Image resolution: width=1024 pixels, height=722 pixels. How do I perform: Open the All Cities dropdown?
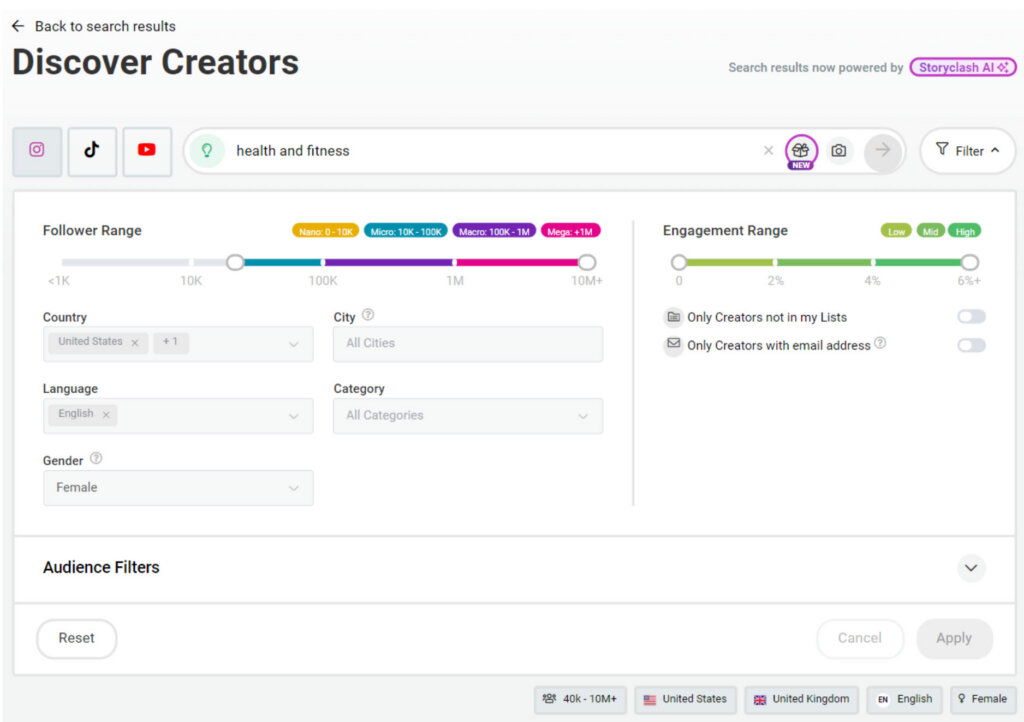pyautogui.click(x=468, y=344)
